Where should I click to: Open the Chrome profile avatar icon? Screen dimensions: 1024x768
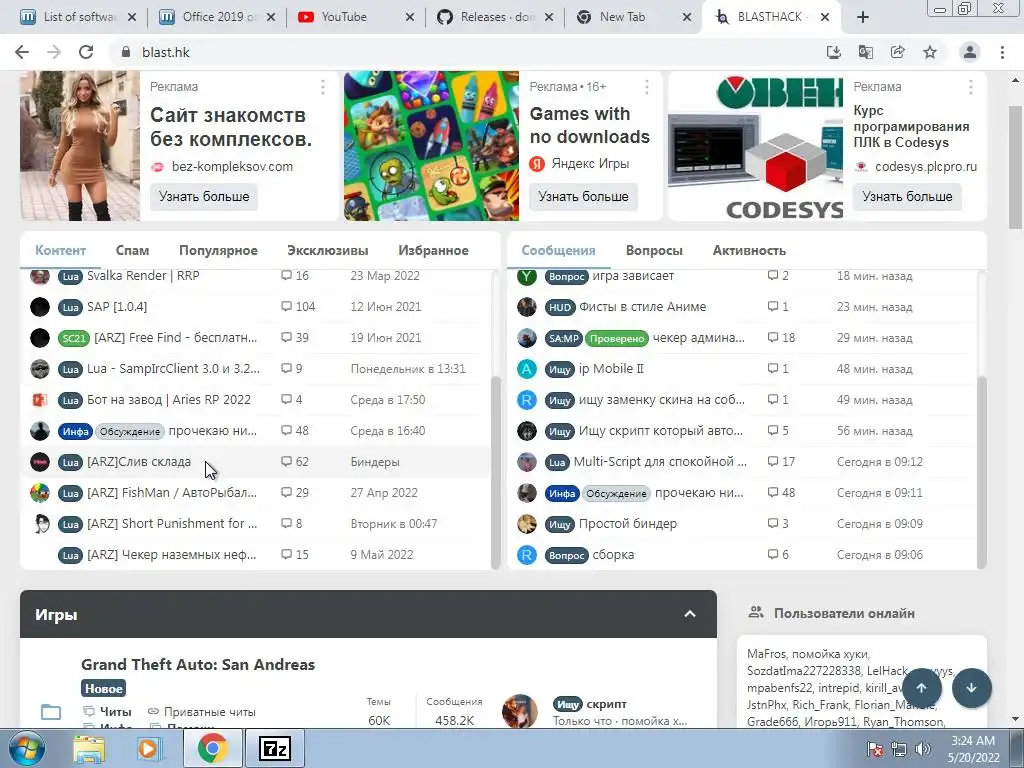pyautogui.click(x=970, y=52)
